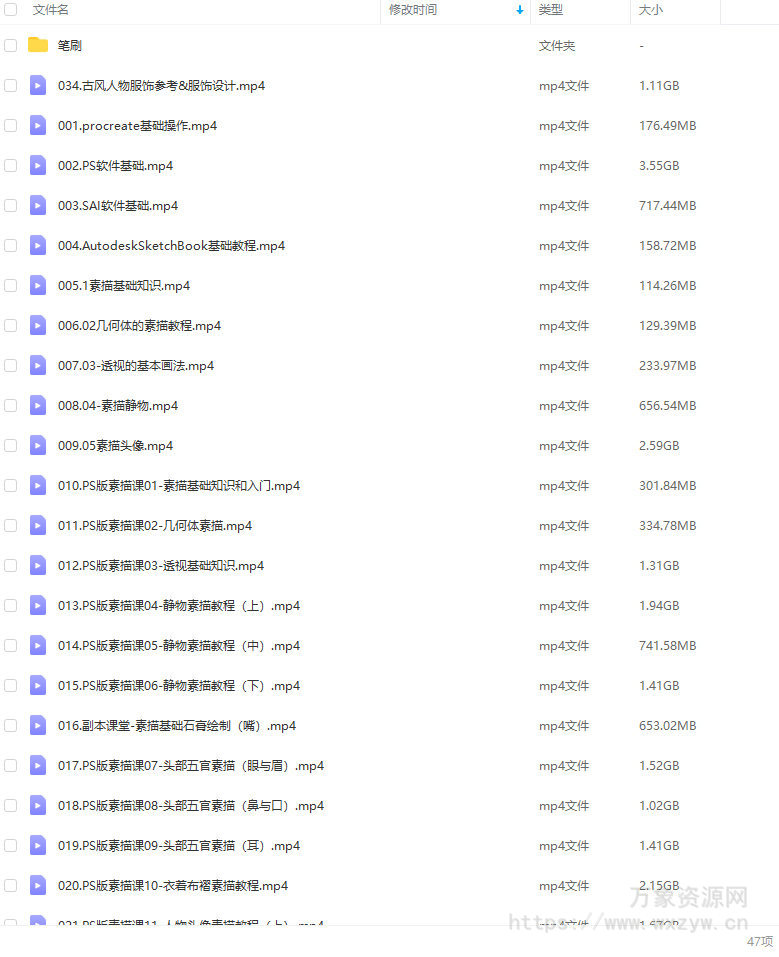This screenshot has width=779, height=957.
Task: Check the box for 003.SAI软件基础.mp4
Action: pos(10,206)
